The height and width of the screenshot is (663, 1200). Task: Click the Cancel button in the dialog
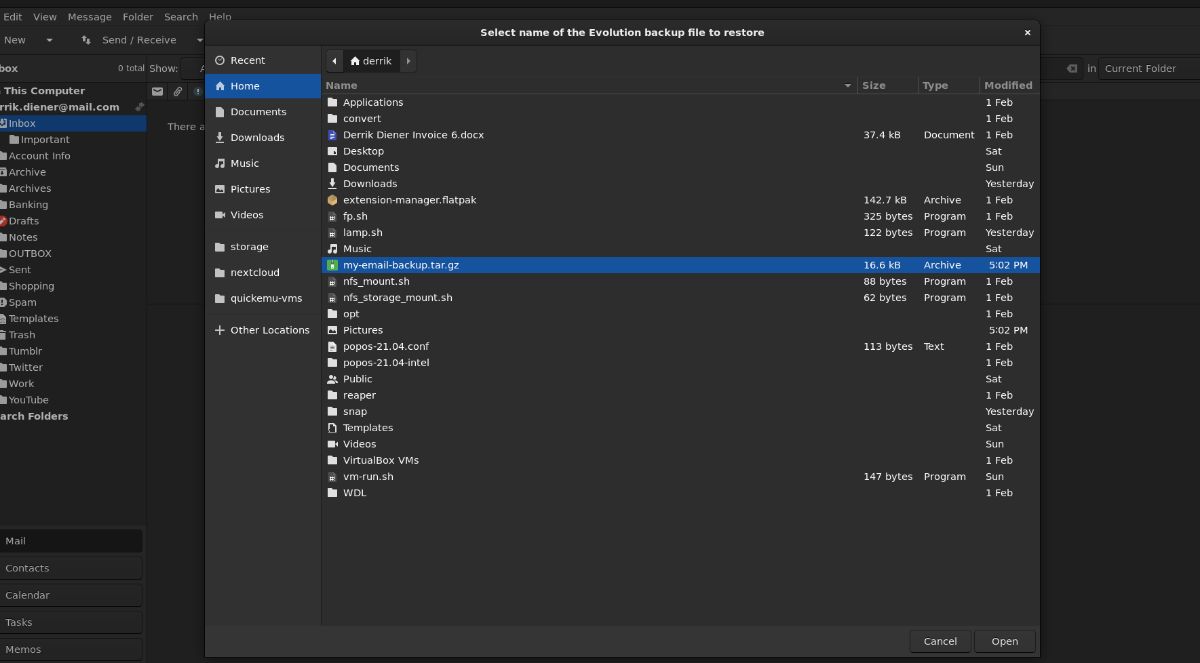tap(940, 641)
